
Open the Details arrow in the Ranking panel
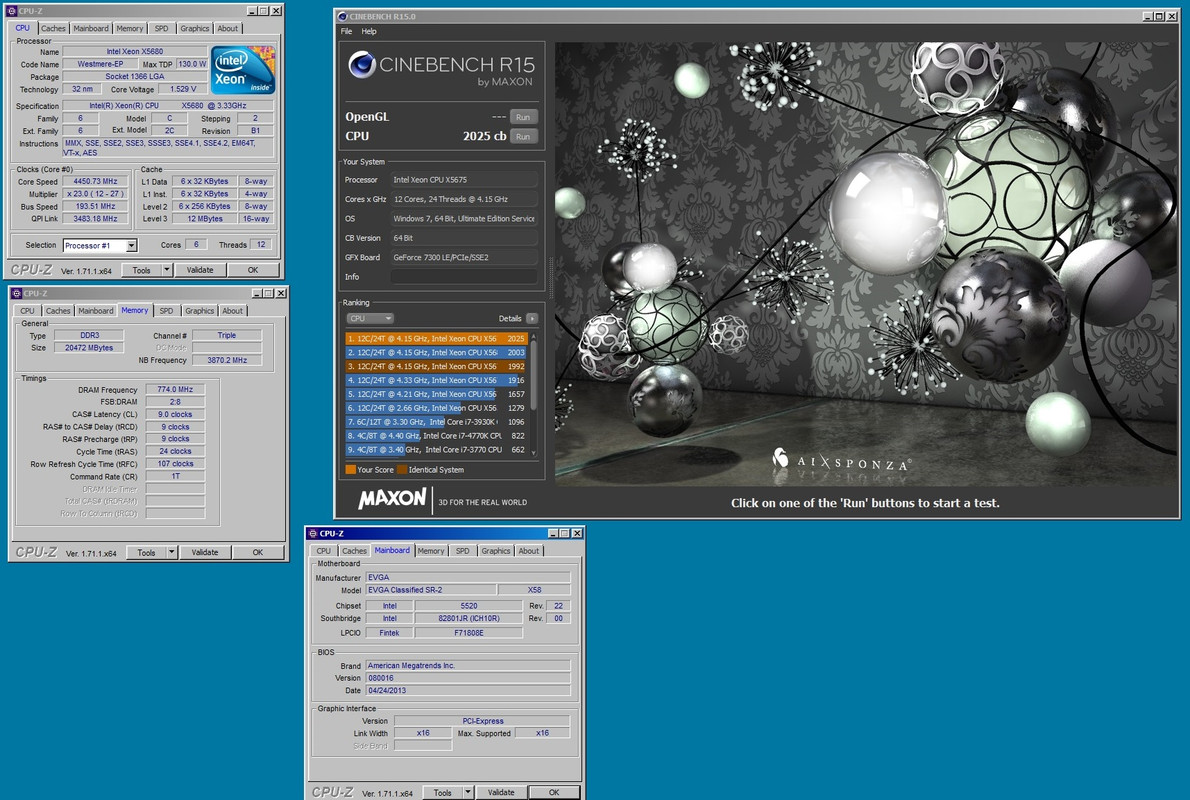pyautogui.click(x=532, y=318)
